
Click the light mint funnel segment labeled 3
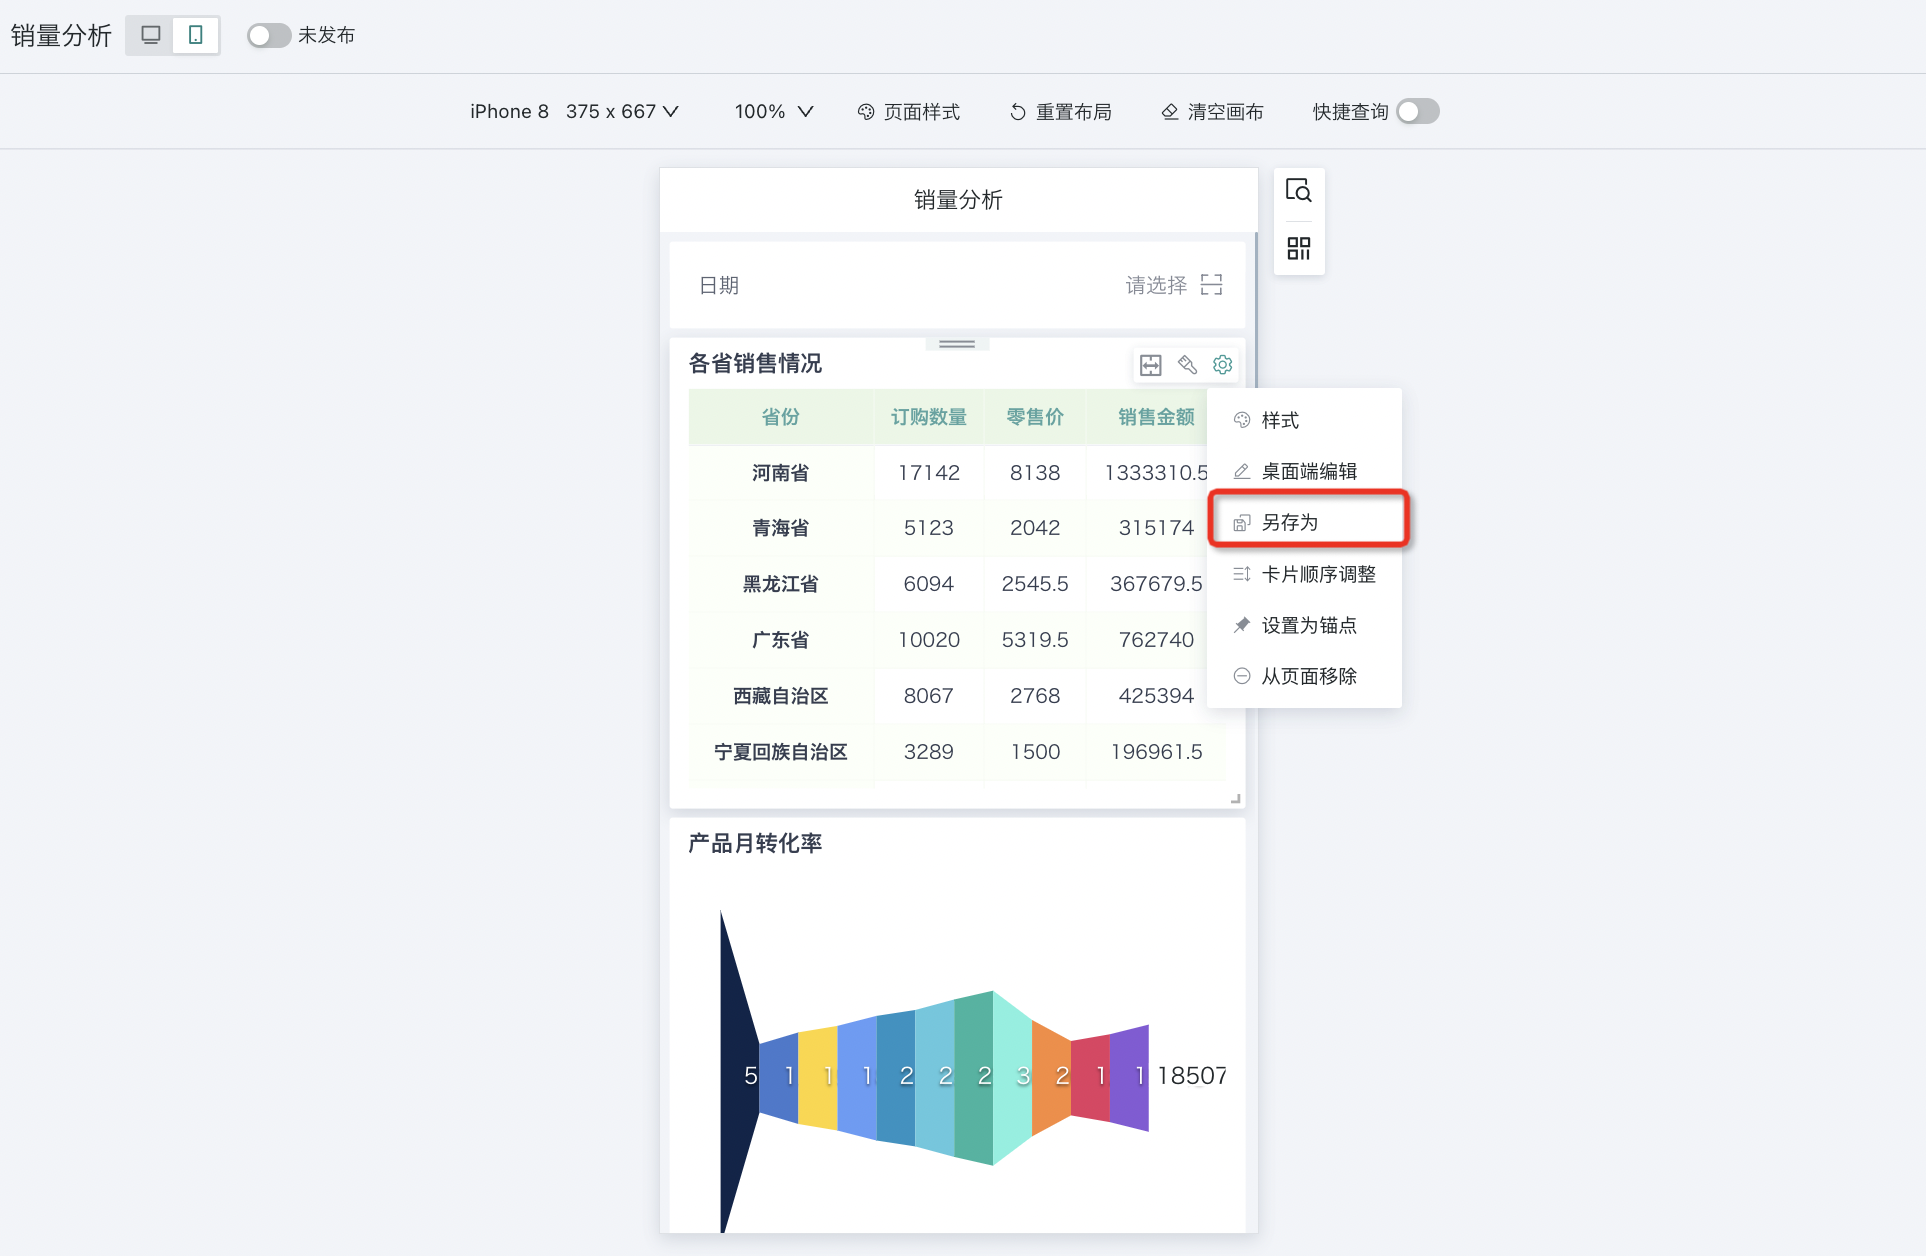[x=1012, y=1077]
